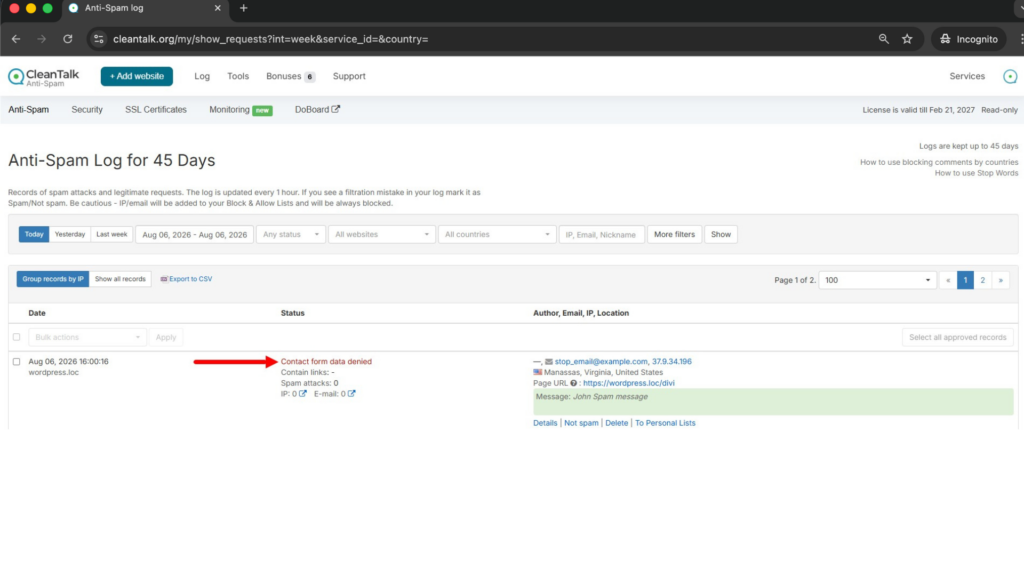Go to the previous page with the « arrow

pyautogui.click(x=948, y=280)
